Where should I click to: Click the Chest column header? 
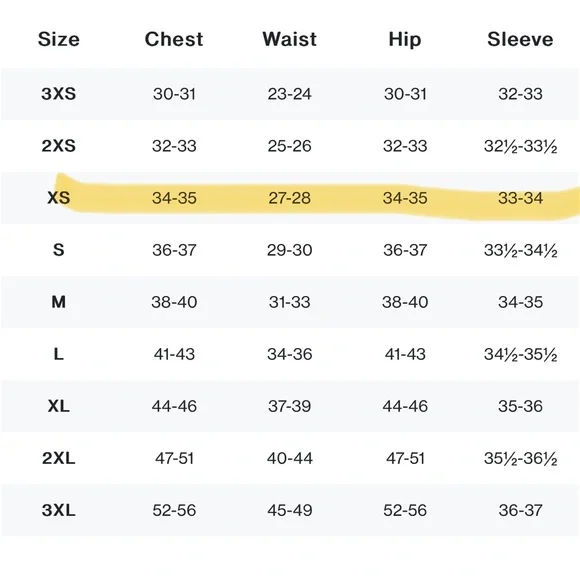174,39
